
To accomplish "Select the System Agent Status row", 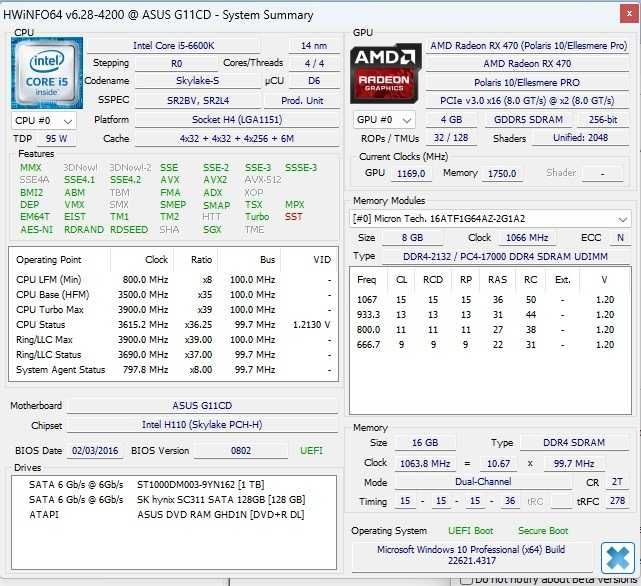I will coord(173,370).
